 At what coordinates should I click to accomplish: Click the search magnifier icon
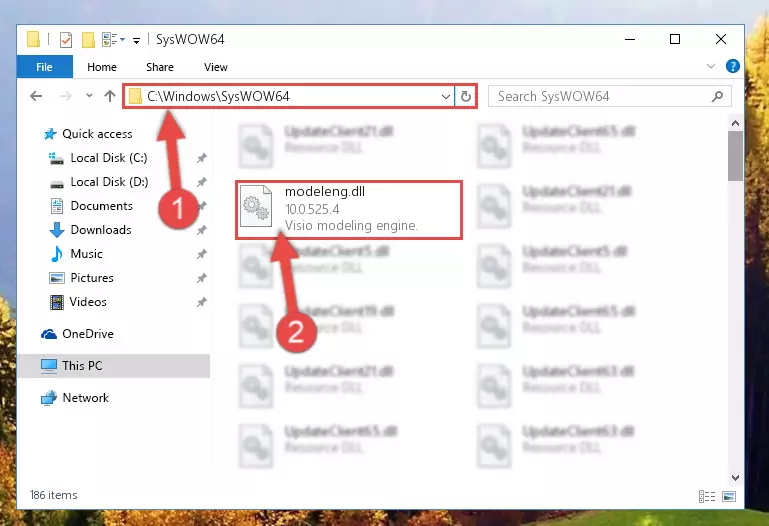[717, 96]
